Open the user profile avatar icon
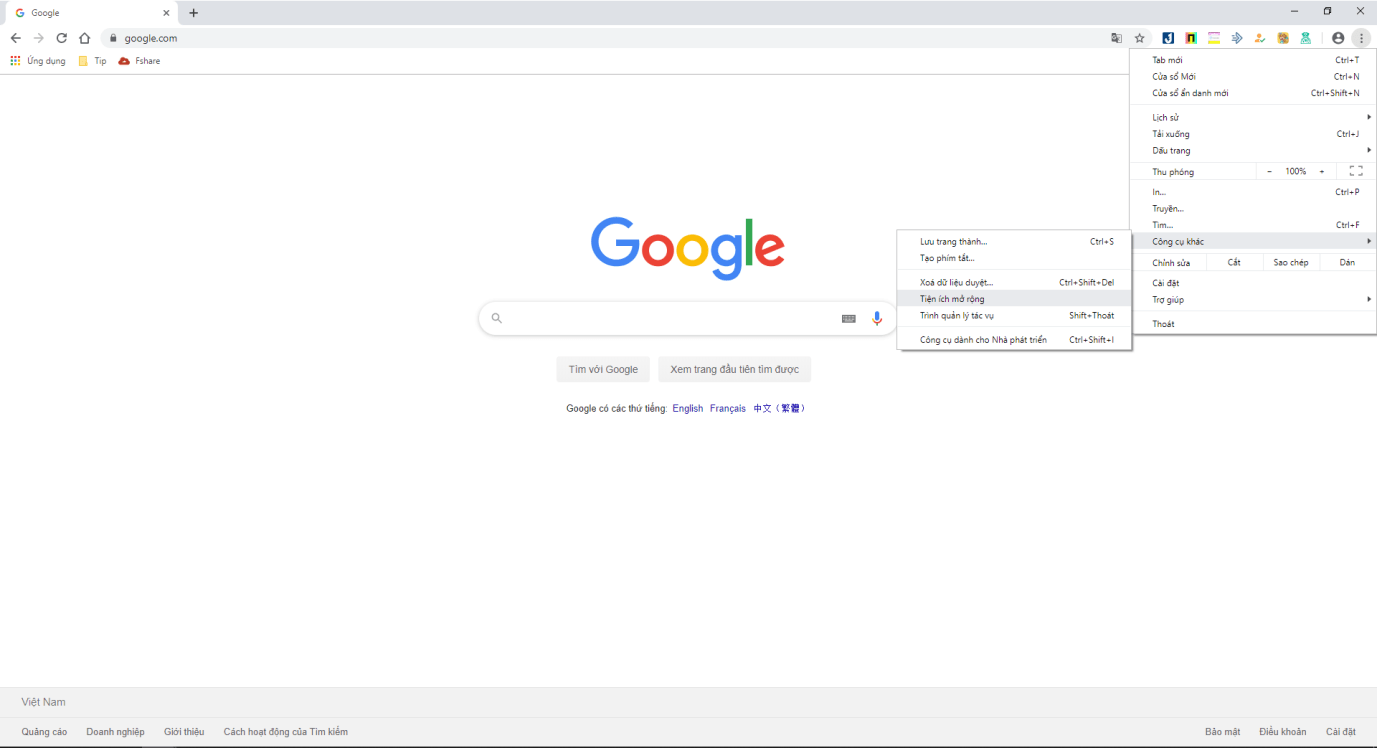The image size is (1377, 748). click(1338, 38)
